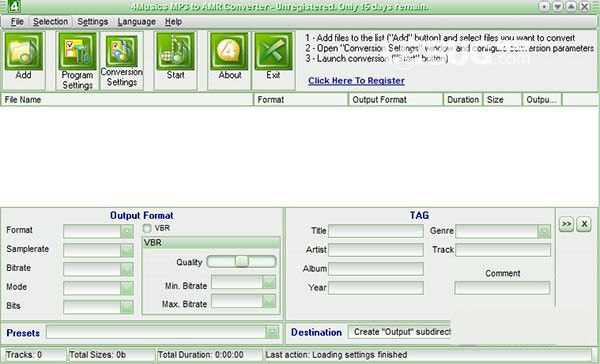The image size is (600, 364).
Task: Click the Last action status message
Action: 429,355
